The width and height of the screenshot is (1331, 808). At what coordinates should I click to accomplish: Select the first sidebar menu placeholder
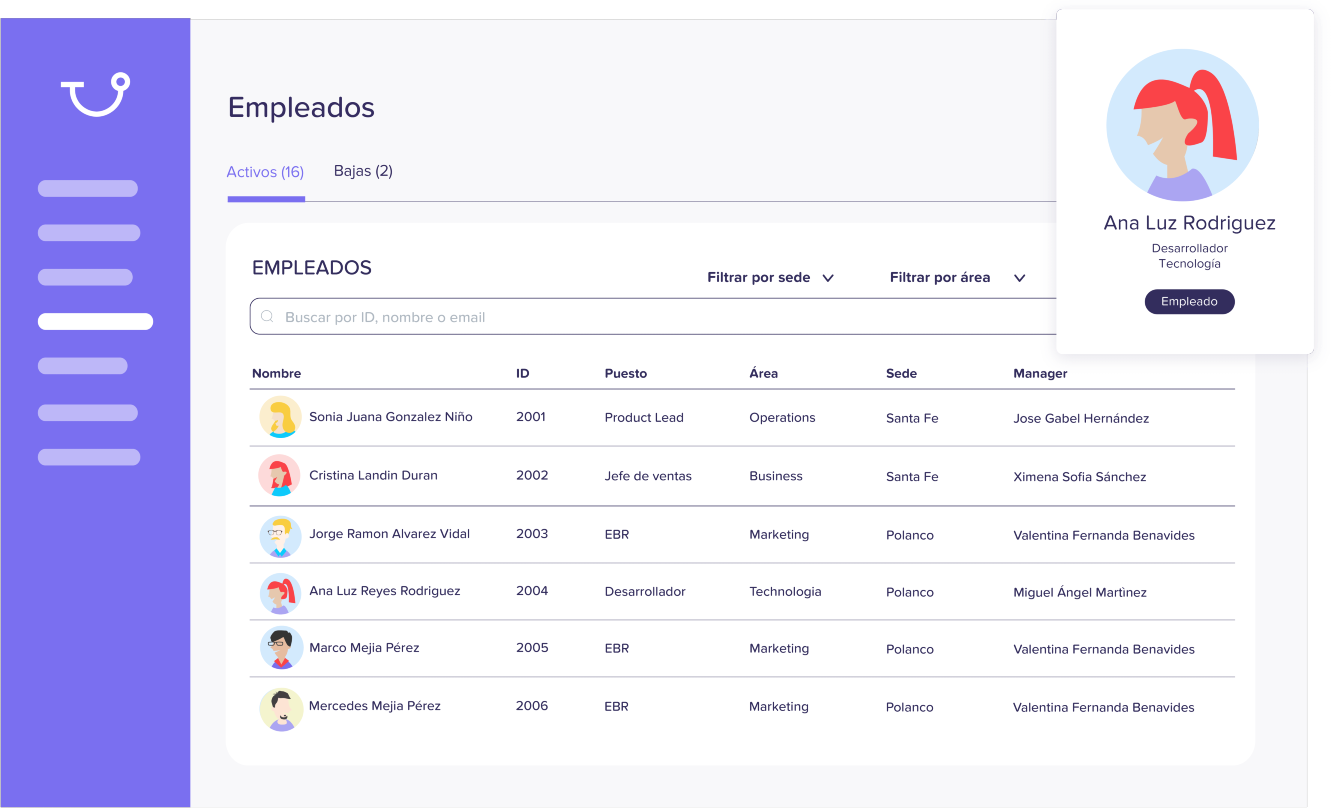pos(88,188)
